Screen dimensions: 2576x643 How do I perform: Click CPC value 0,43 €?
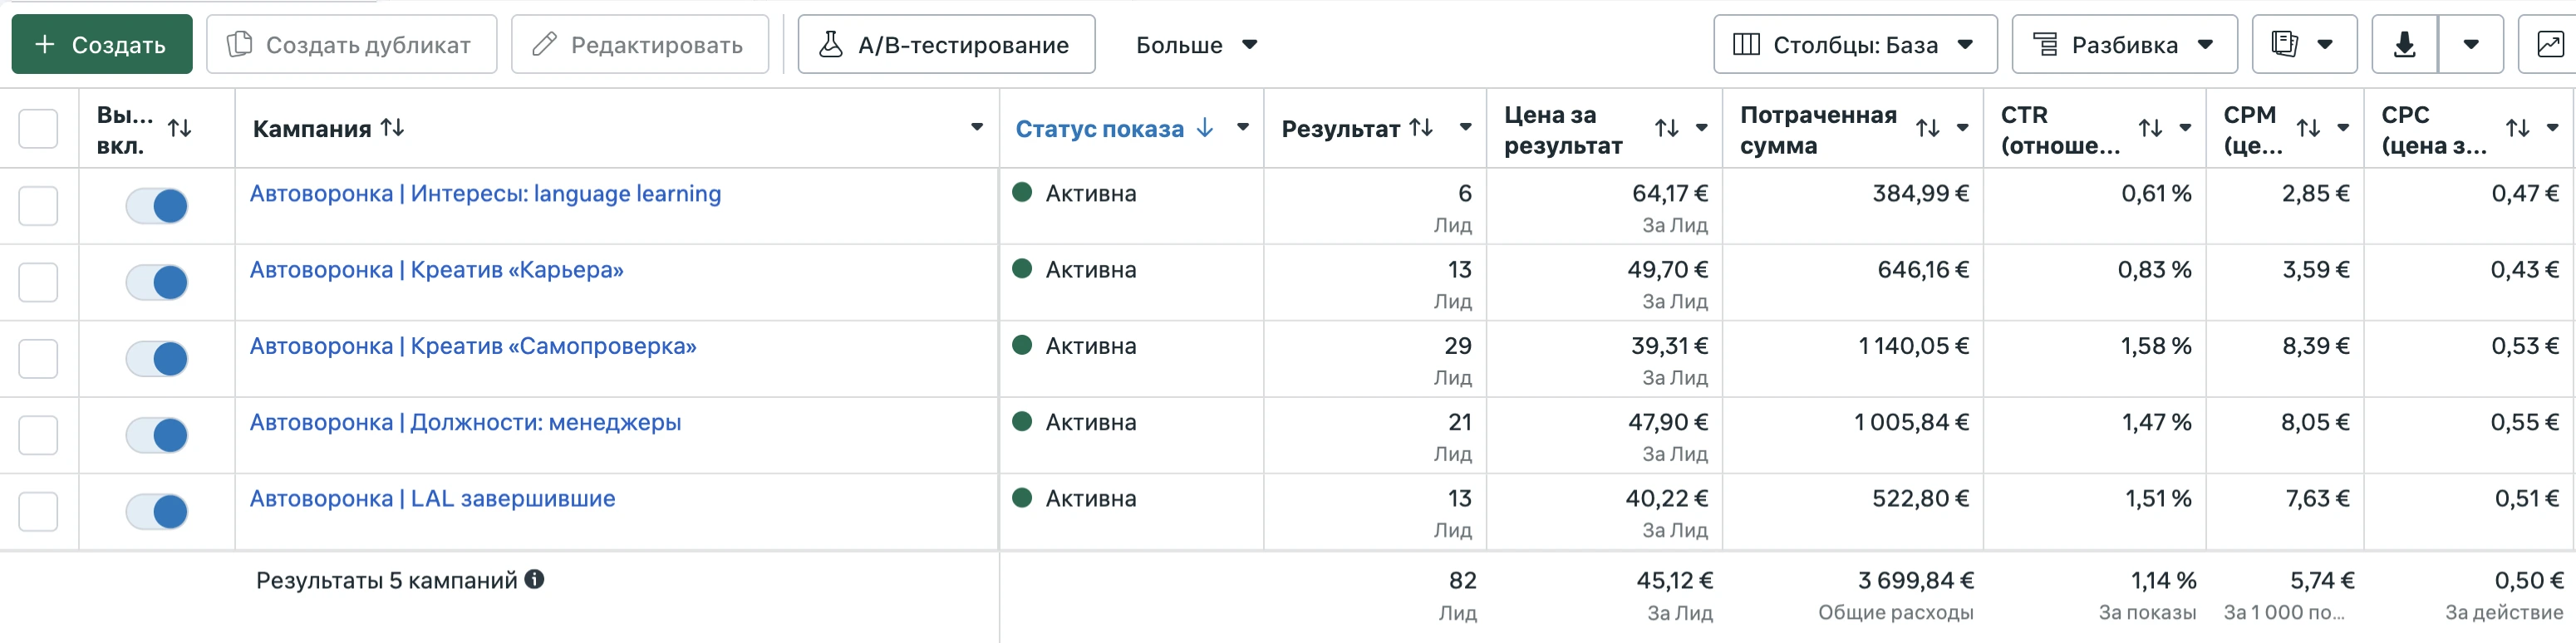pos(2524,269)
